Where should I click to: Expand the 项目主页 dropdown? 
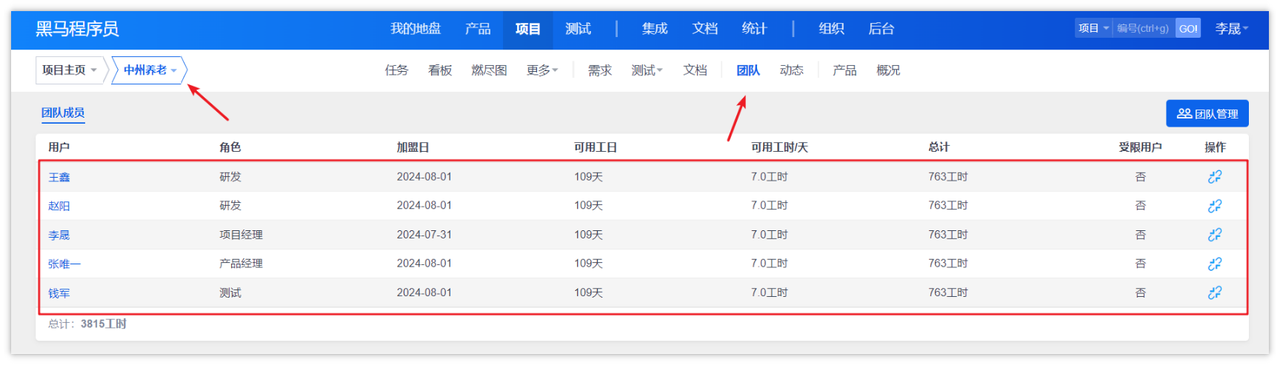(x=70, y=71)
